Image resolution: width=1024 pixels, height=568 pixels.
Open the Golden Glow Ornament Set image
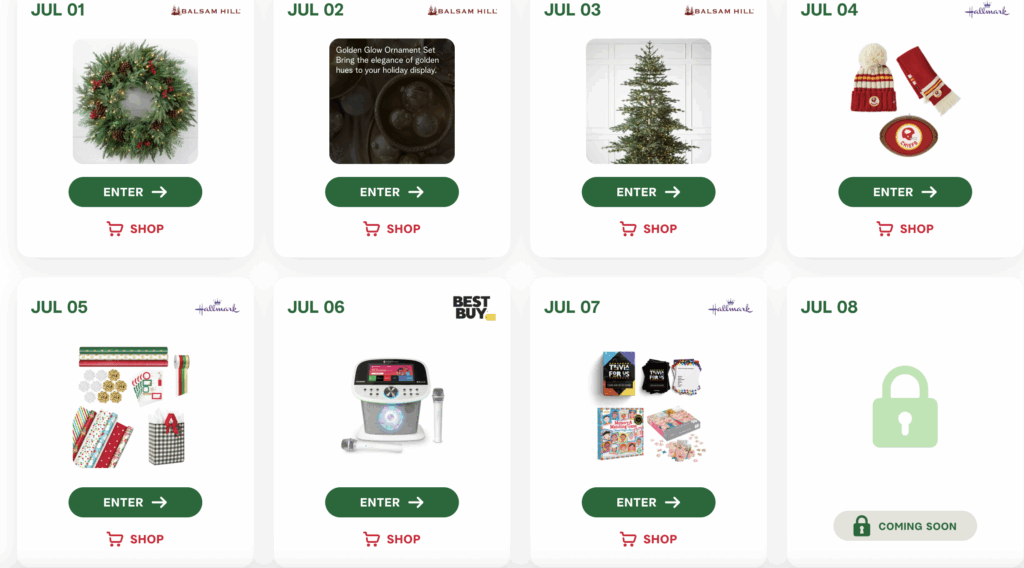click(392, 101)
